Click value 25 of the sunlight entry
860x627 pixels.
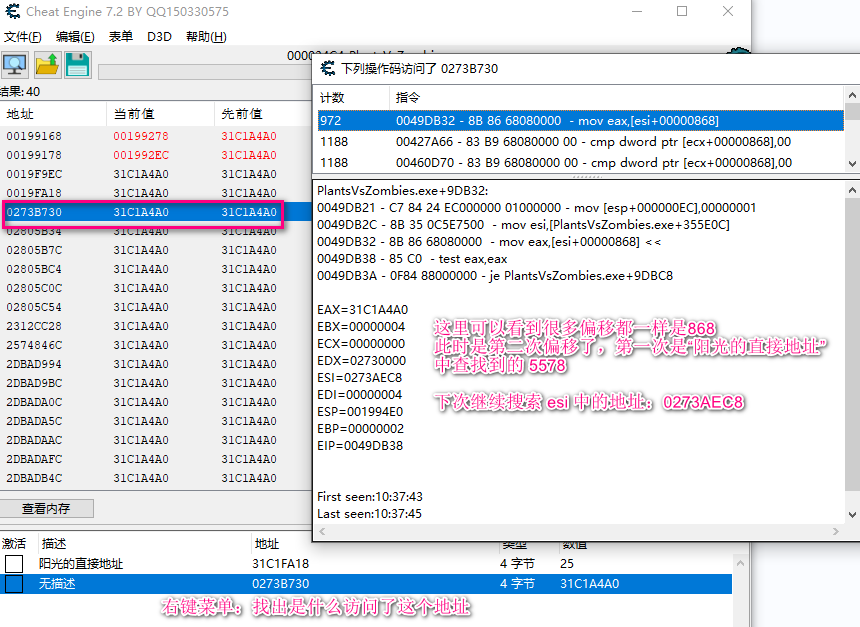(x=567, y=563)
